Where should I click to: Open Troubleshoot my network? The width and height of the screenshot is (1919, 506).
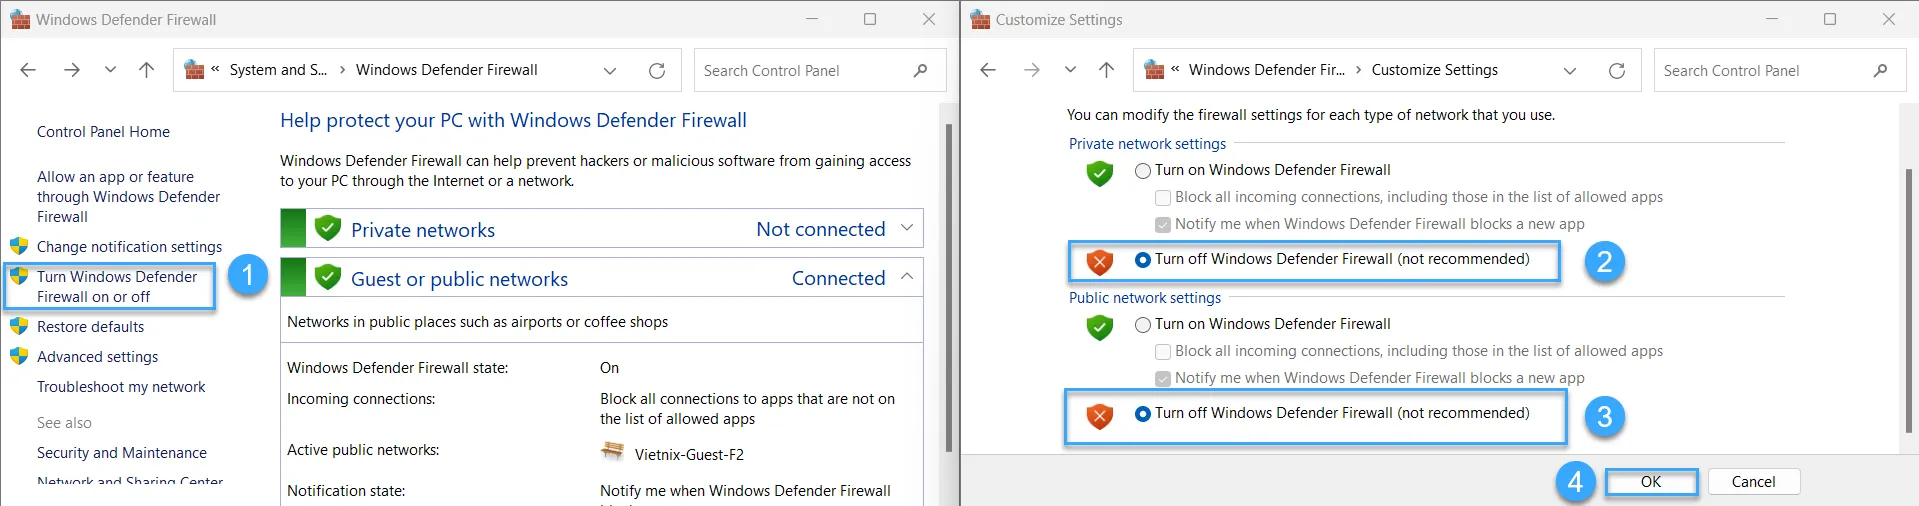point(121,387)
